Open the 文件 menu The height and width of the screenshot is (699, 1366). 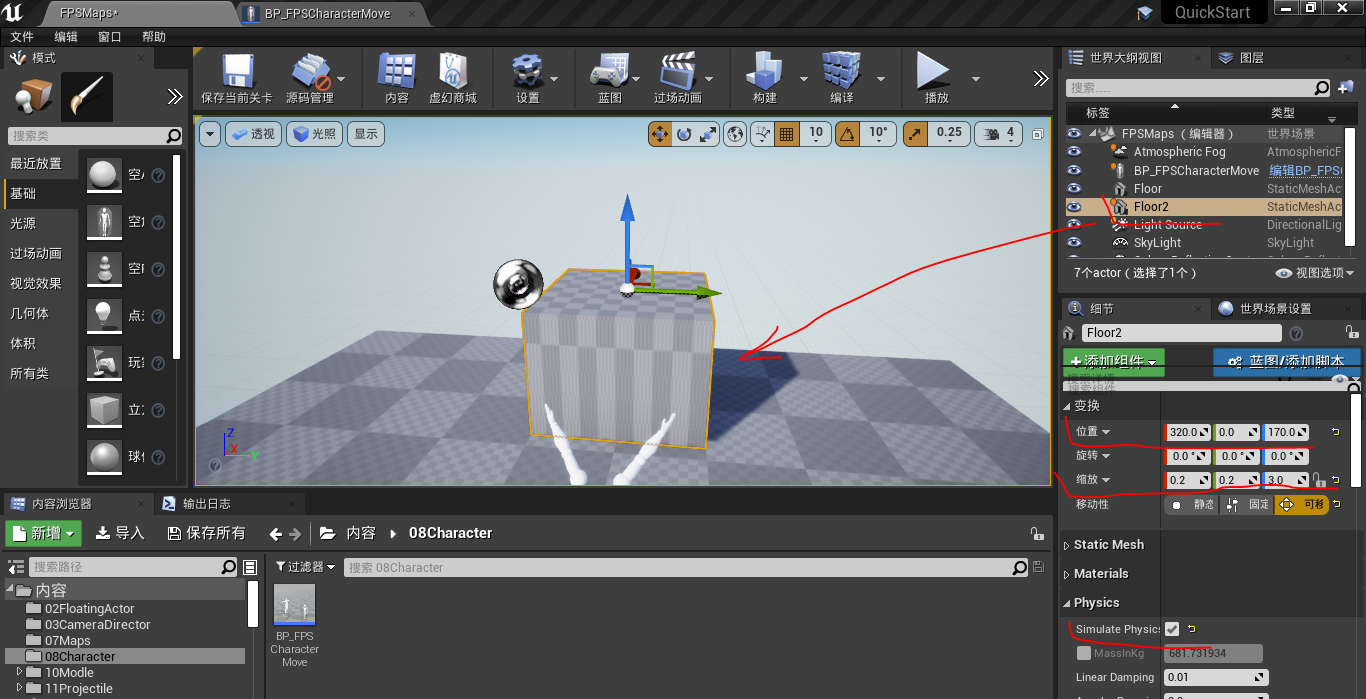(22, 36)
